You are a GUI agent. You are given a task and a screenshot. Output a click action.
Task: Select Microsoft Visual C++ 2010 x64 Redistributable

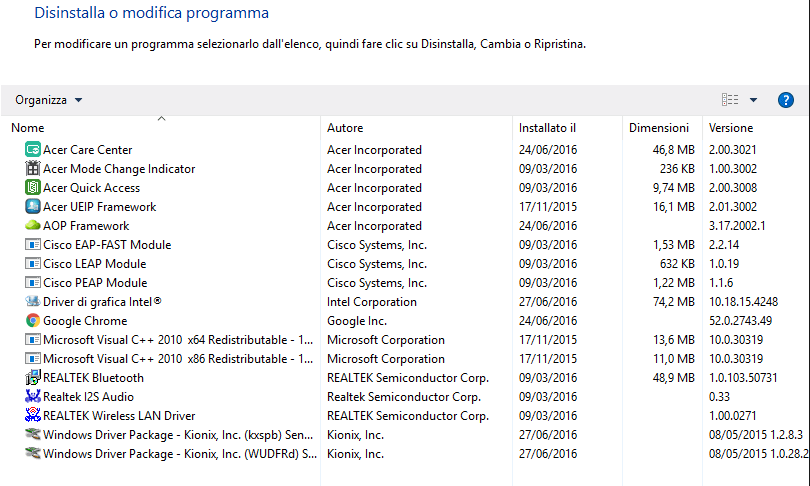pyautogui.click(x=180, y=340)
